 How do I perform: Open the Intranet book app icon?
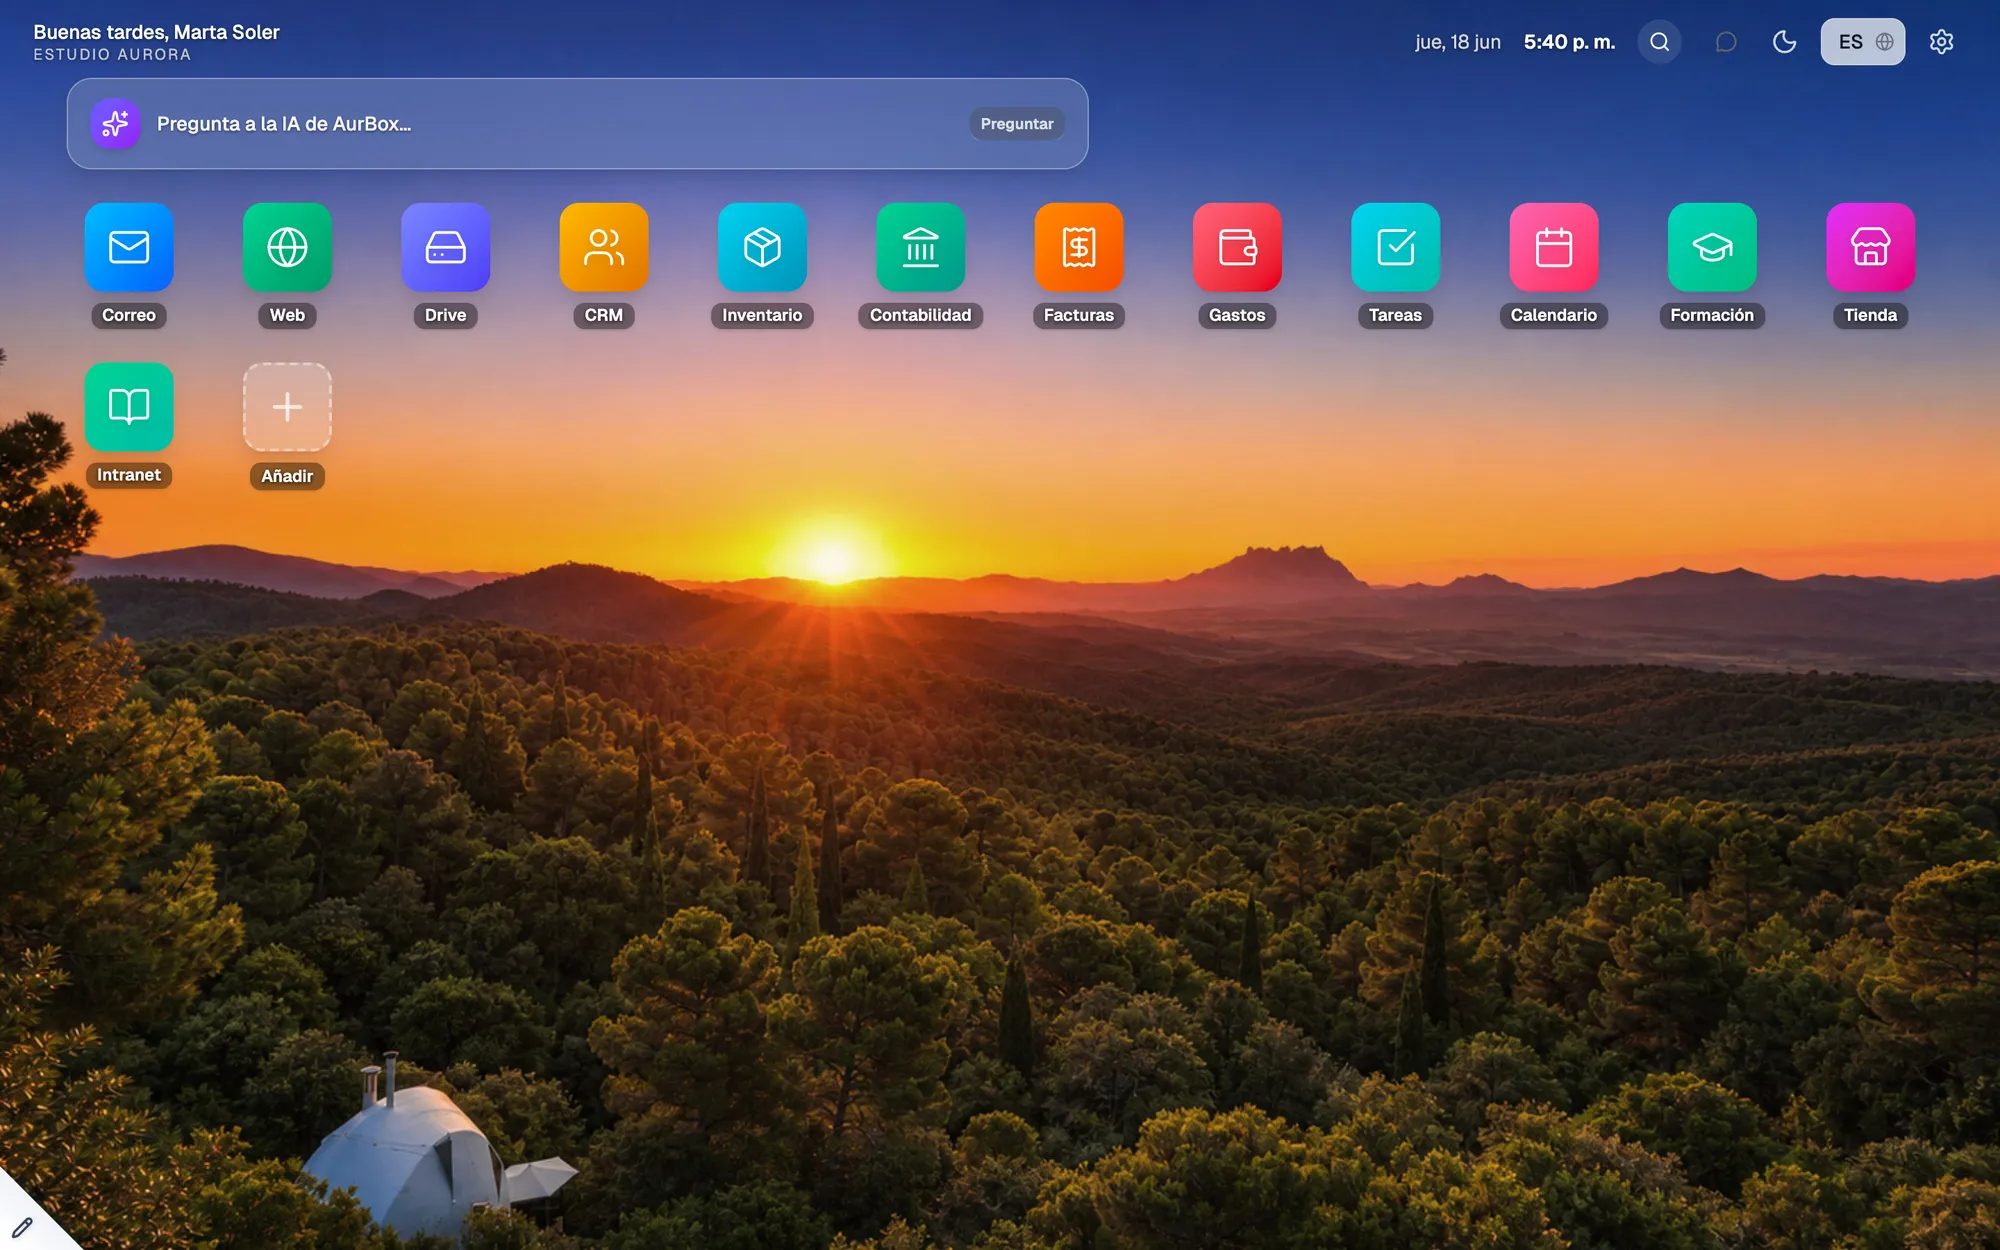point(129,407)
